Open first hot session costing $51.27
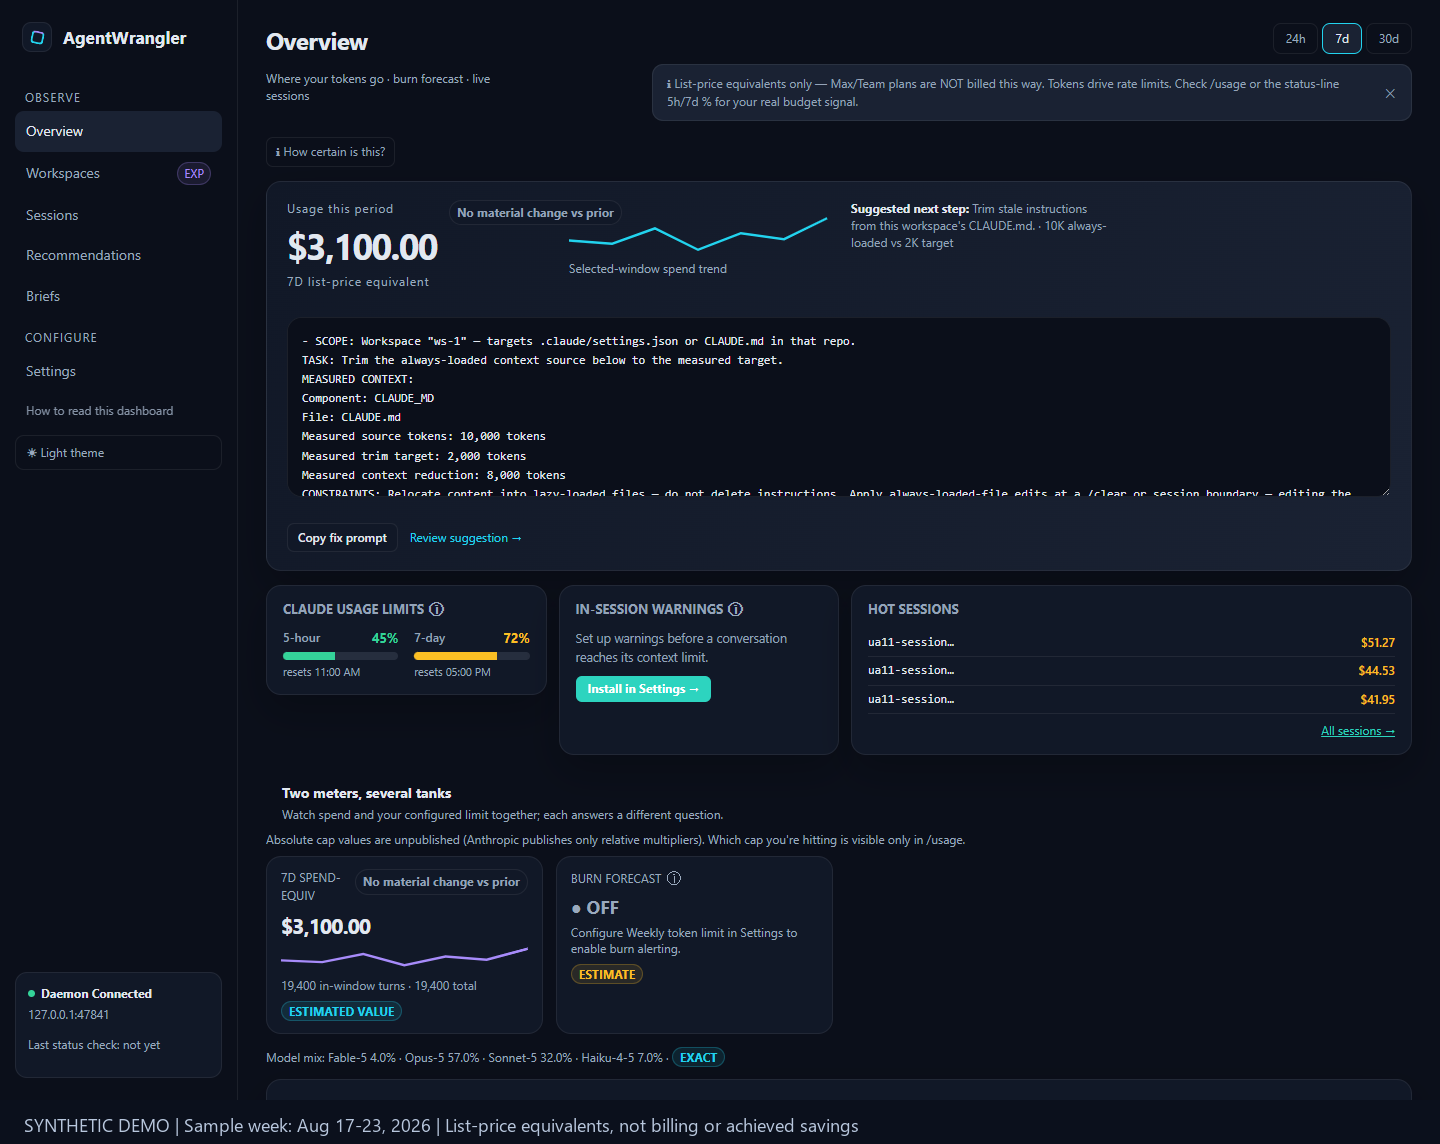The image size is (1440, 1144). tap(1131, 642)
